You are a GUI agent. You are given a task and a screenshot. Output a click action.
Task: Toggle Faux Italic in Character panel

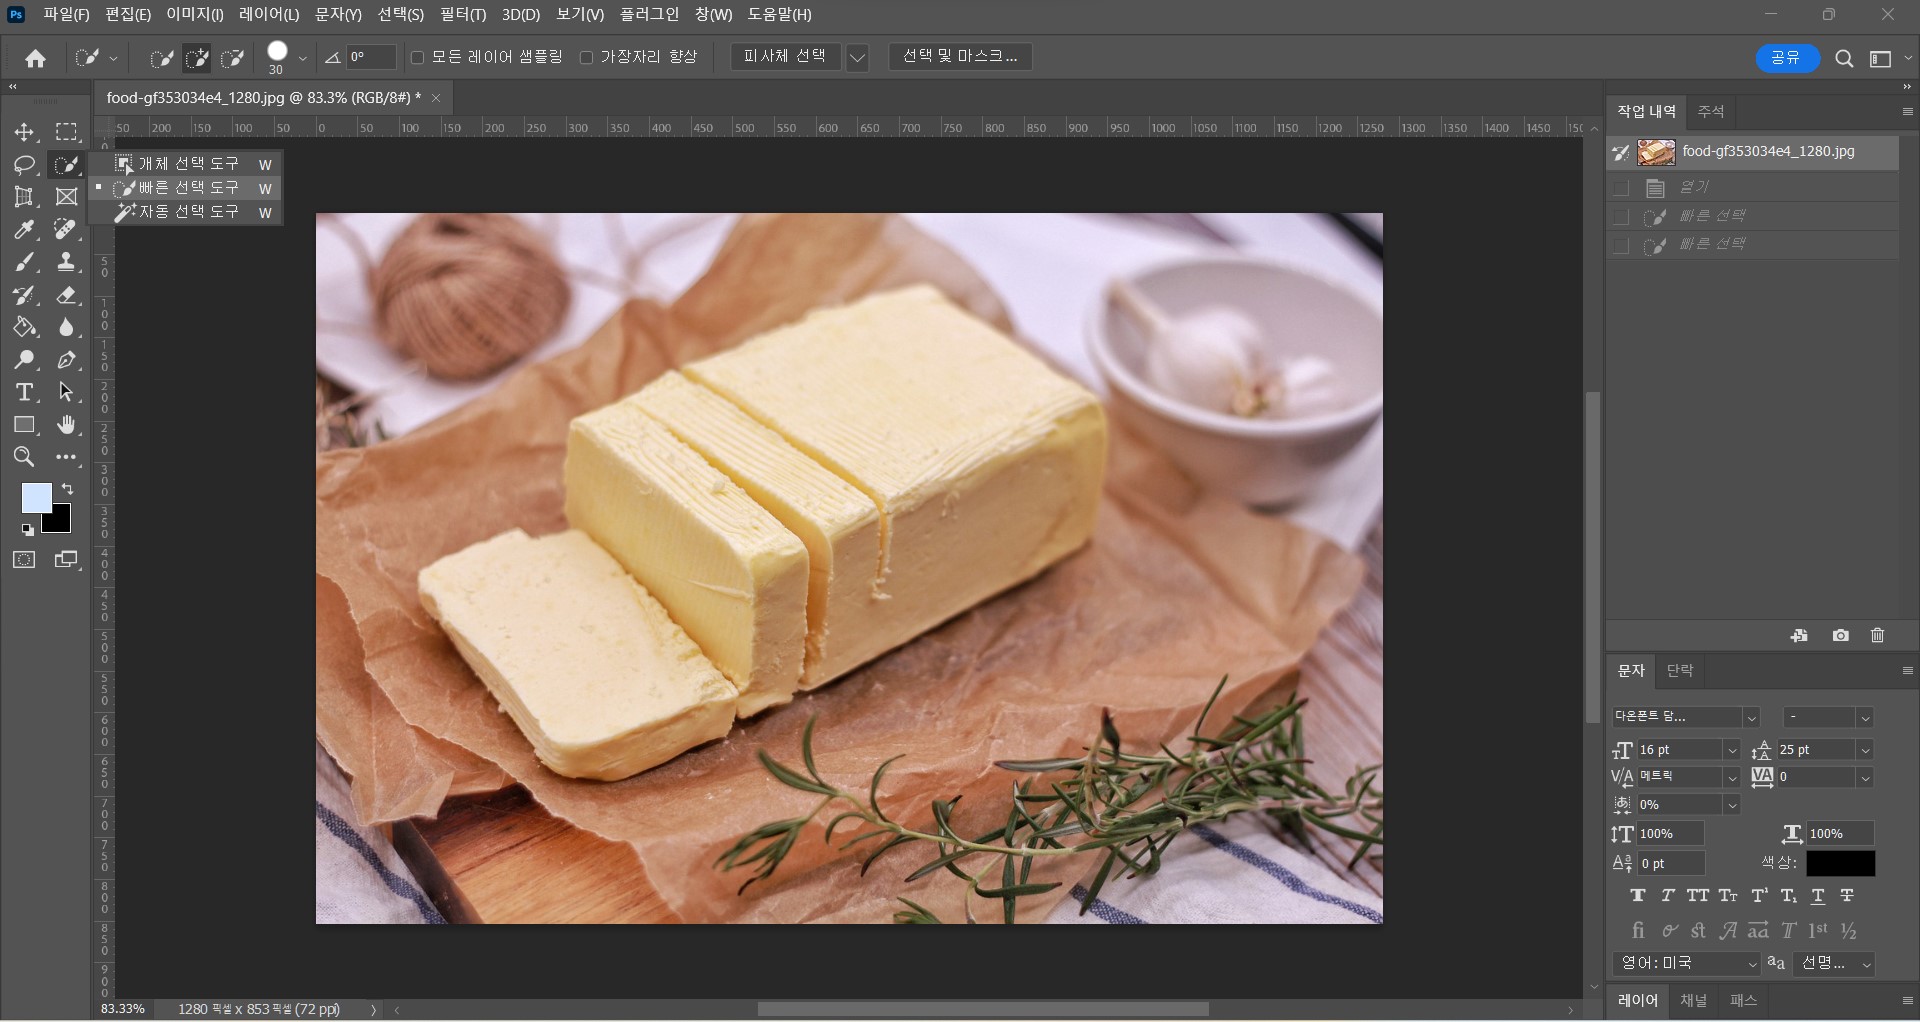coord(1668,896)
